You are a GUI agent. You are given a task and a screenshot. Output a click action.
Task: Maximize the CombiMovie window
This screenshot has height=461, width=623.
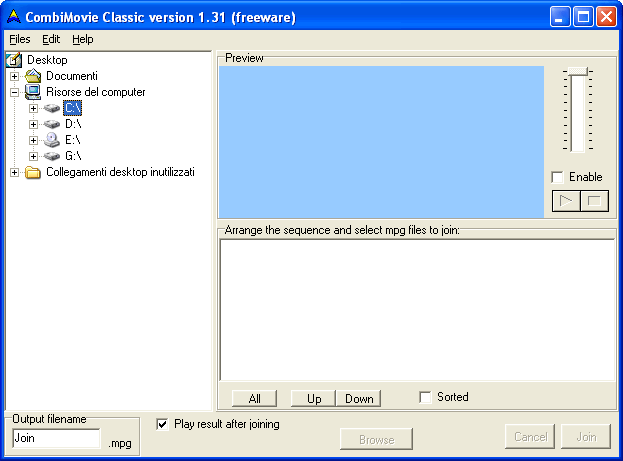[x=583, y=17]
